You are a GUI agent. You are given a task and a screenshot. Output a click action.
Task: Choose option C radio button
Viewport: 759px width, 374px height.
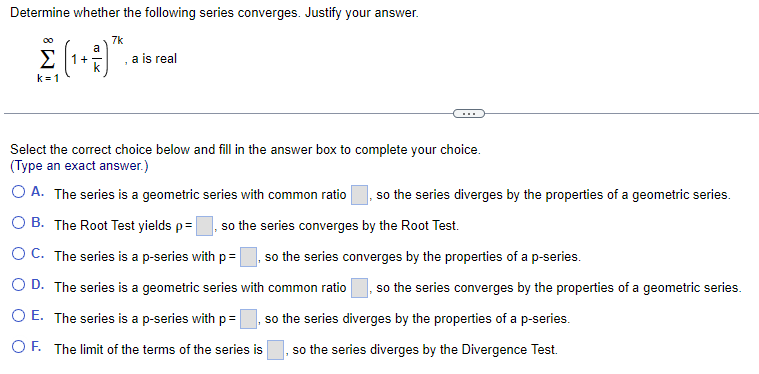tap(19, 254)
